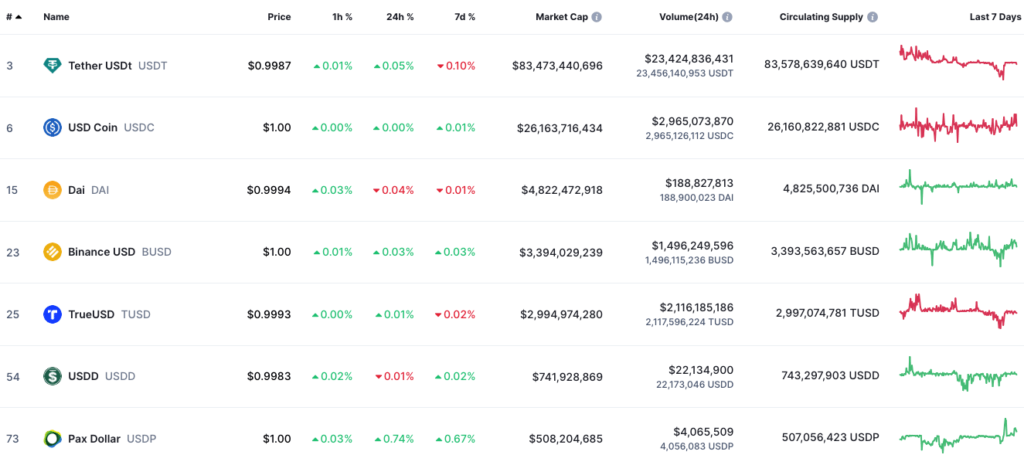
Task: Click USD Coin 24h volume amount
Action: coord(693,121)
